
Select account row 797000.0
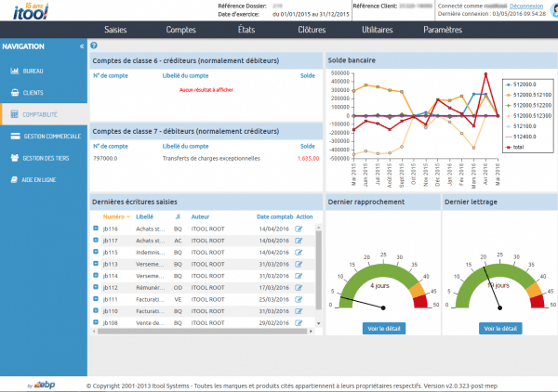pos(206,158)
